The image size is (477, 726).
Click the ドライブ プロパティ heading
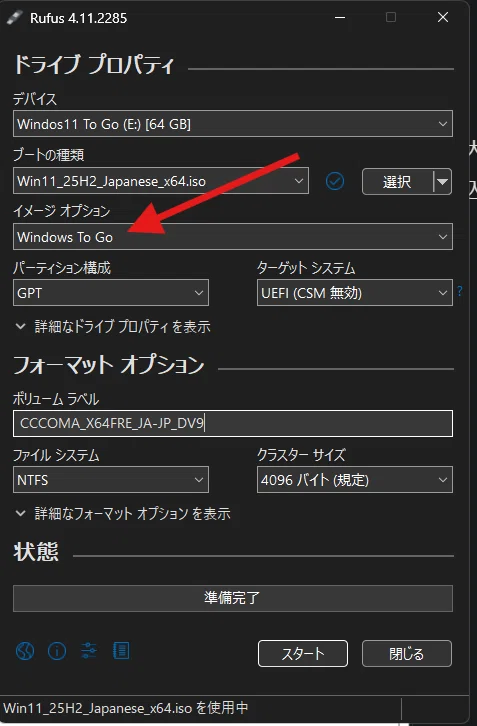coord(94,64)
